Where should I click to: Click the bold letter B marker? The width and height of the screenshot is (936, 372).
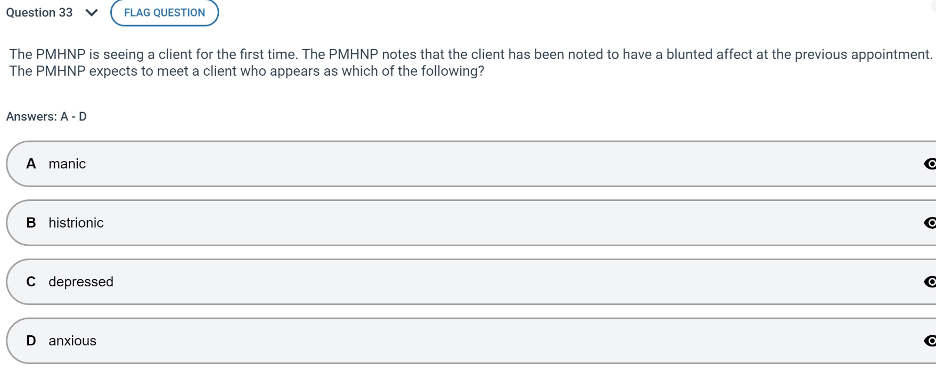[31, 223]
